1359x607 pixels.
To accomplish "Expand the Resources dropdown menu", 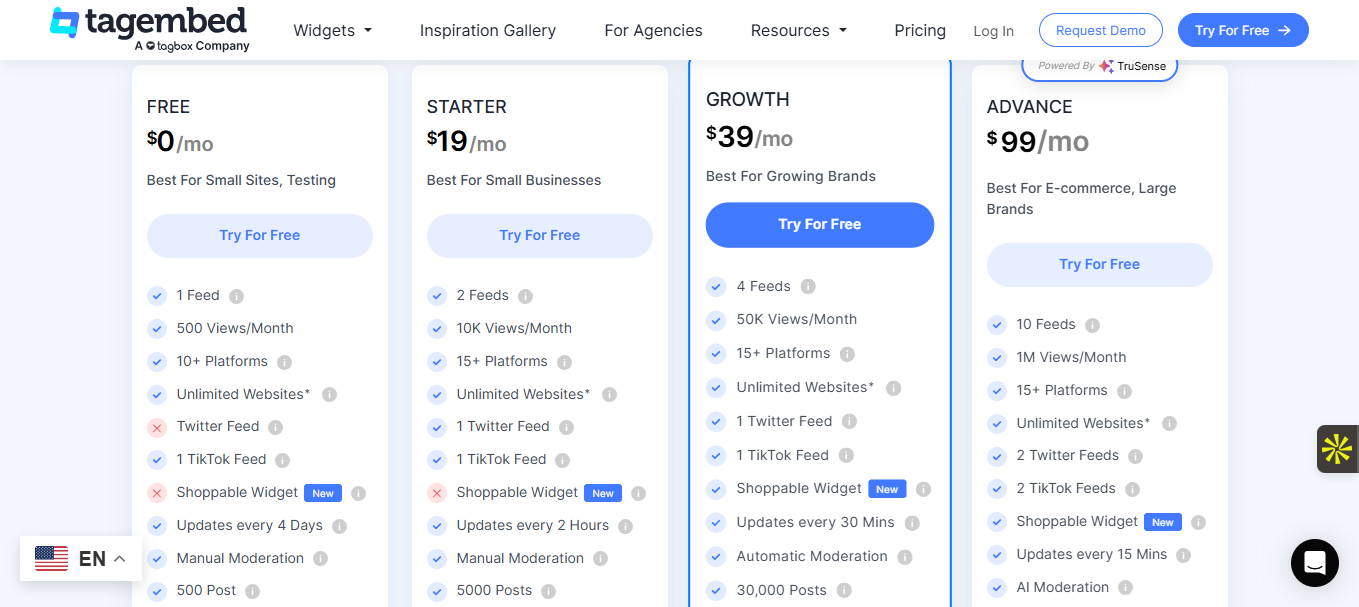I will click(798, 30).
